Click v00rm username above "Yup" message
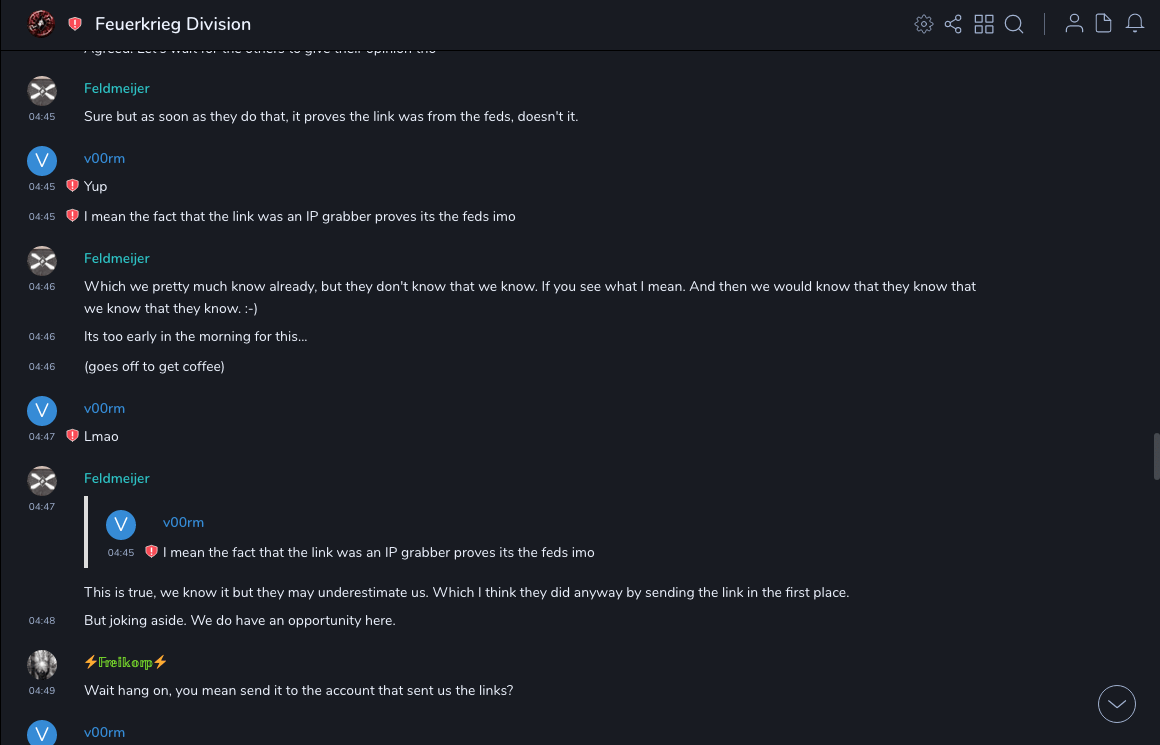 click(x=104, y=159)
